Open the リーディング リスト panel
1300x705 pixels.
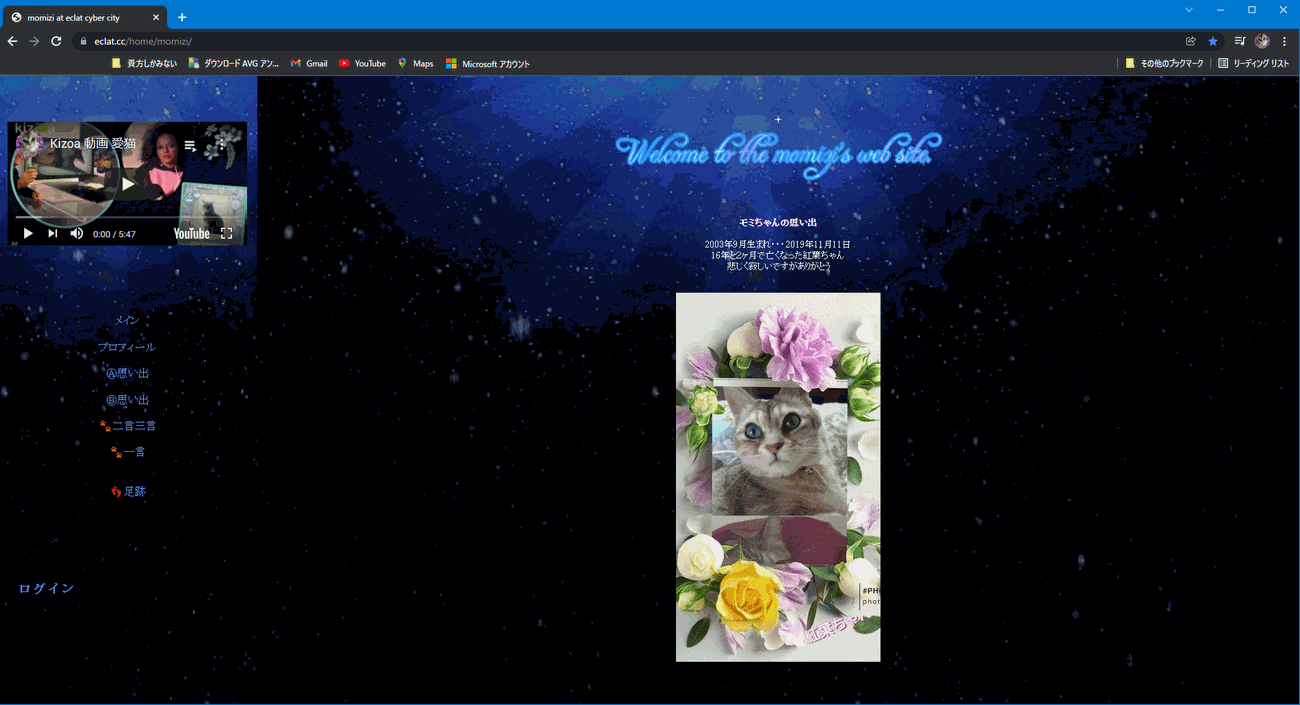coord(1253,63)
